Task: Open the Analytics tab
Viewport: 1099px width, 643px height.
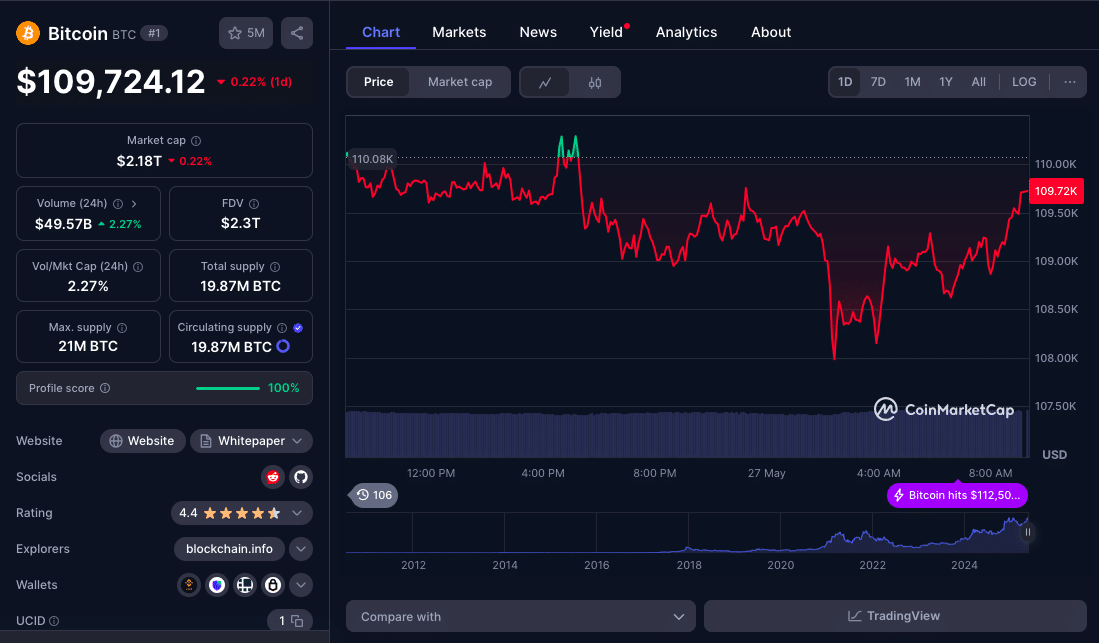Action: coord(686,32)
